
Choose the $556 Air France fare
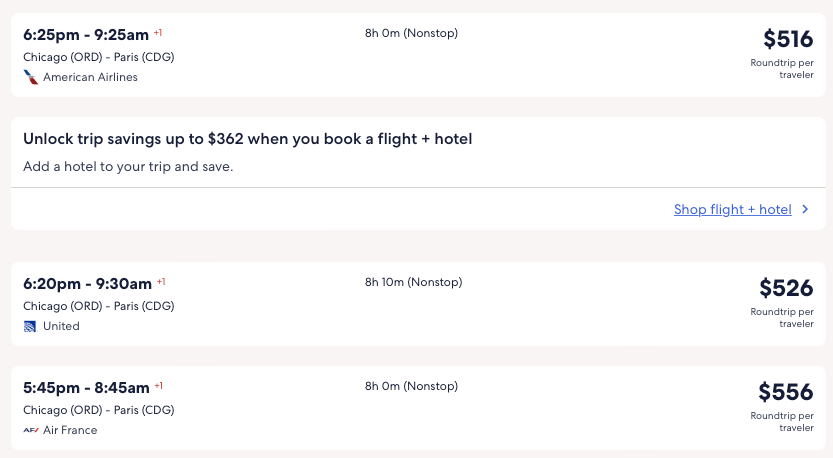click(x=786, y=392)
